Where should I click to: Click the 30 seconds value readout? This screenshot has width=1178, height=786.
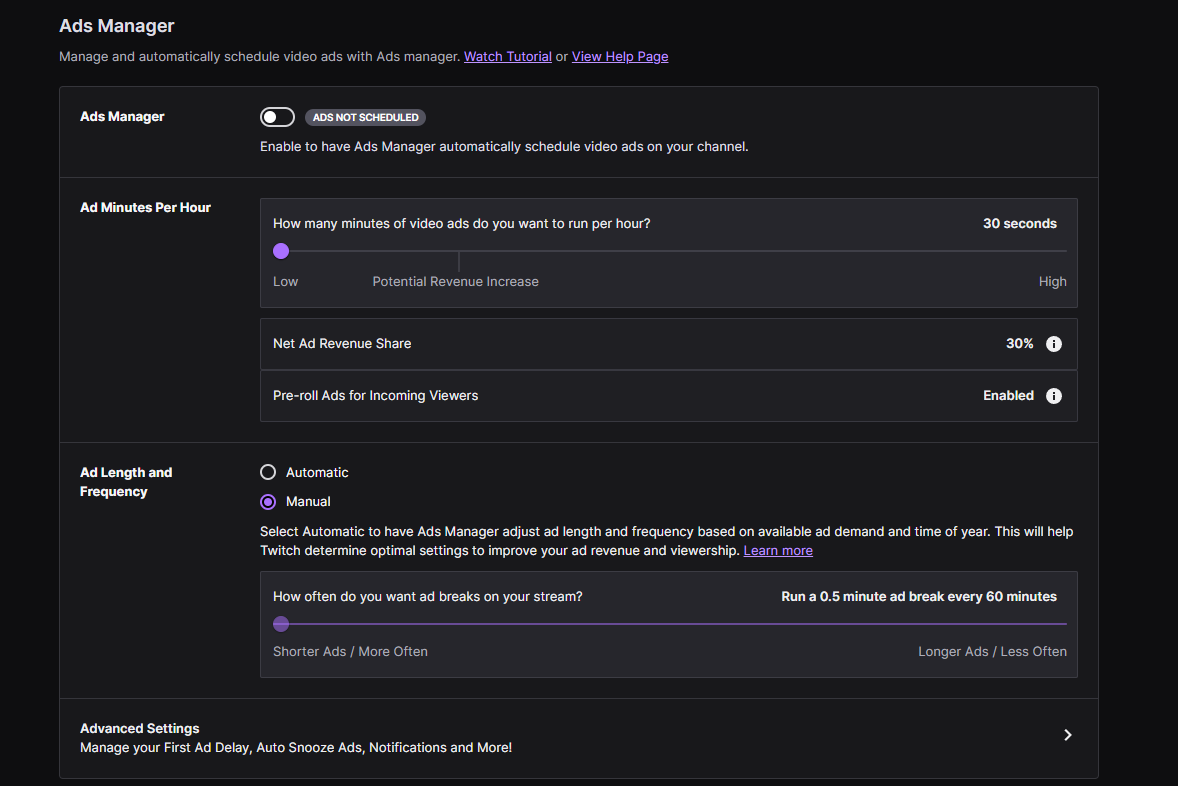click(x=1019, y=224)
